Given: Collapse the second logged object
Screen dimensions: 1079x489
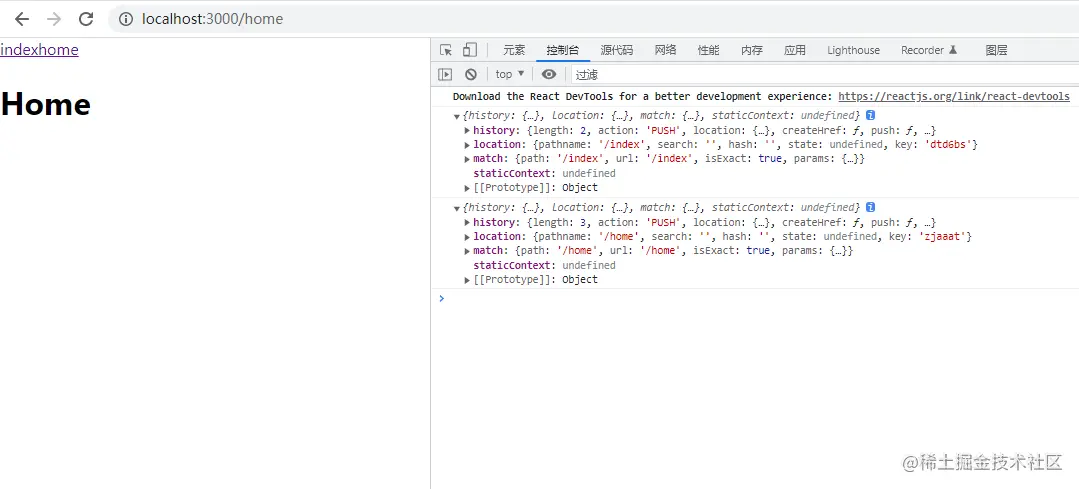Looking at the screenshot, I should click(457, 208).
